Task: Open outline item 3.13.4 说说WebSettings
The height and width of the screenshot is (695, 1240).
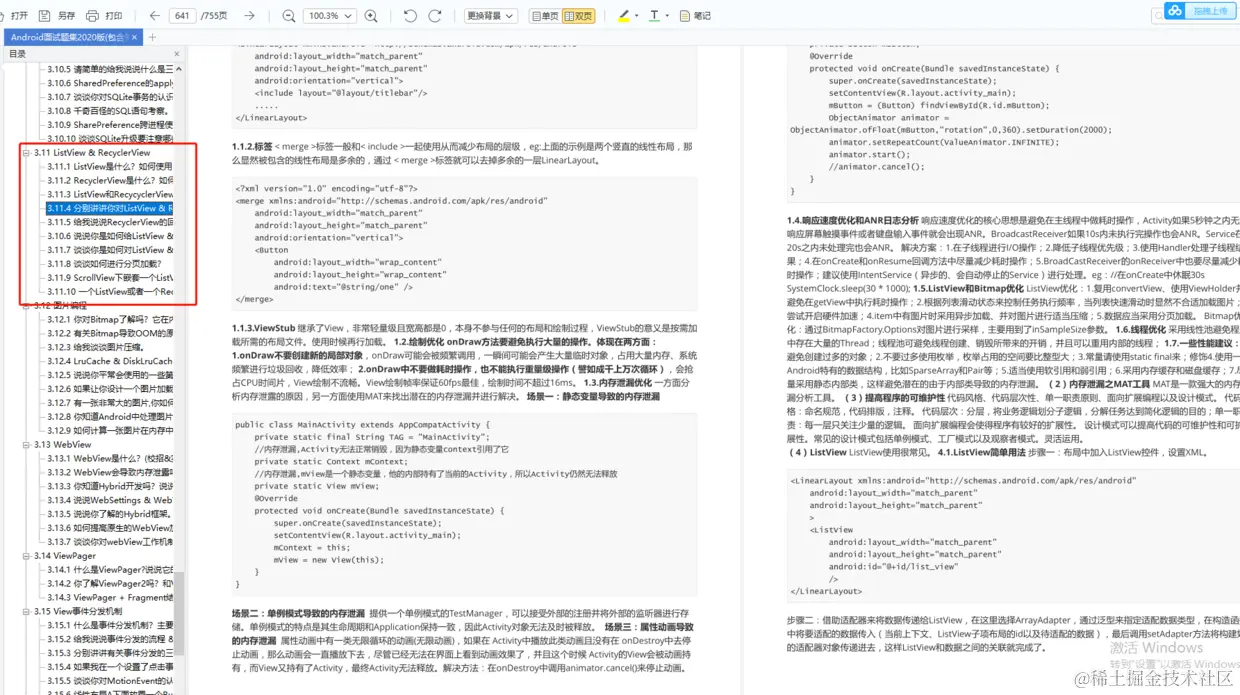Action: (x=109, y=500)
